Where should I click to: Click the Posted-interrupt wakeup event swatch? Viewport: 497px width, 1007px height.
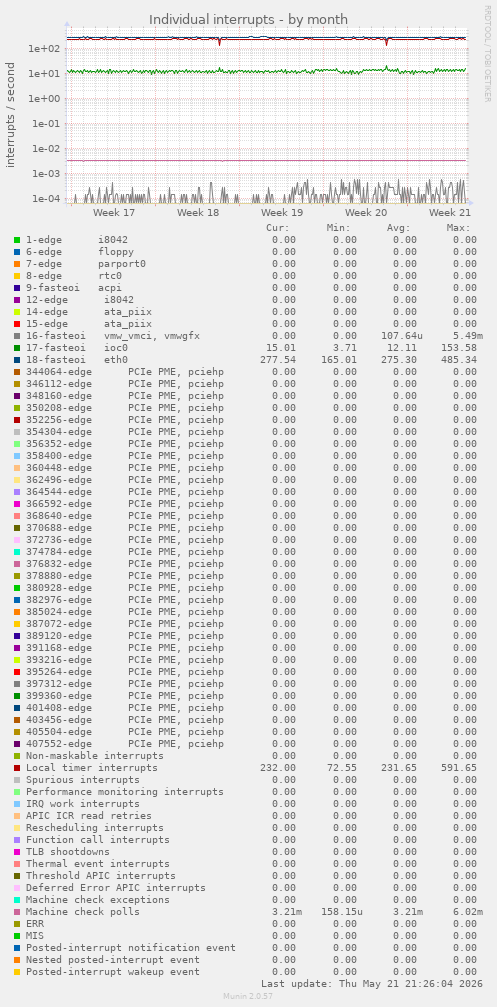point(17,972)
